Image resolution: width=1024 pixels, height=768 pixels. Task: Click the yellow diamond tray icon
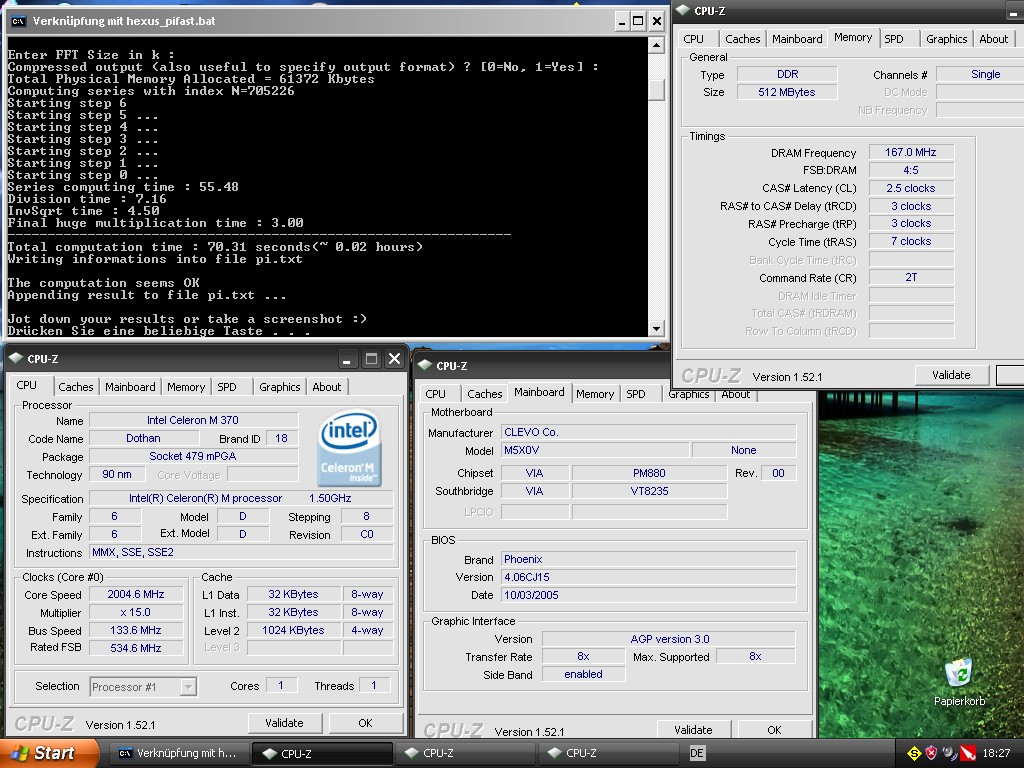[914, 754]
